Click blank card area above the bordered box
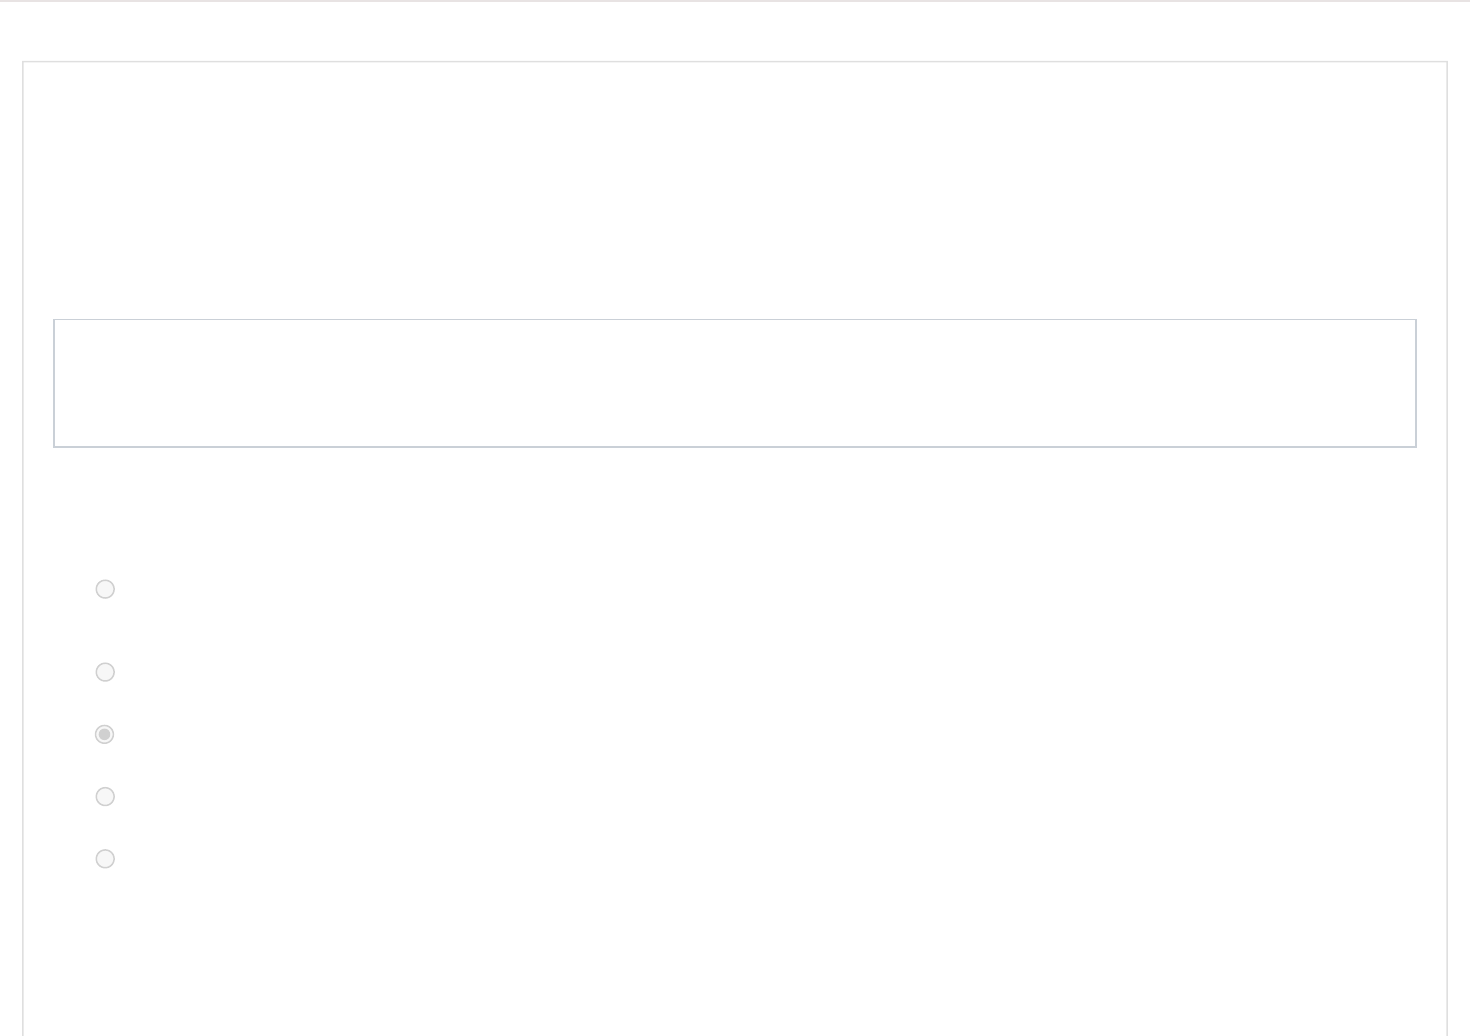 735,190
